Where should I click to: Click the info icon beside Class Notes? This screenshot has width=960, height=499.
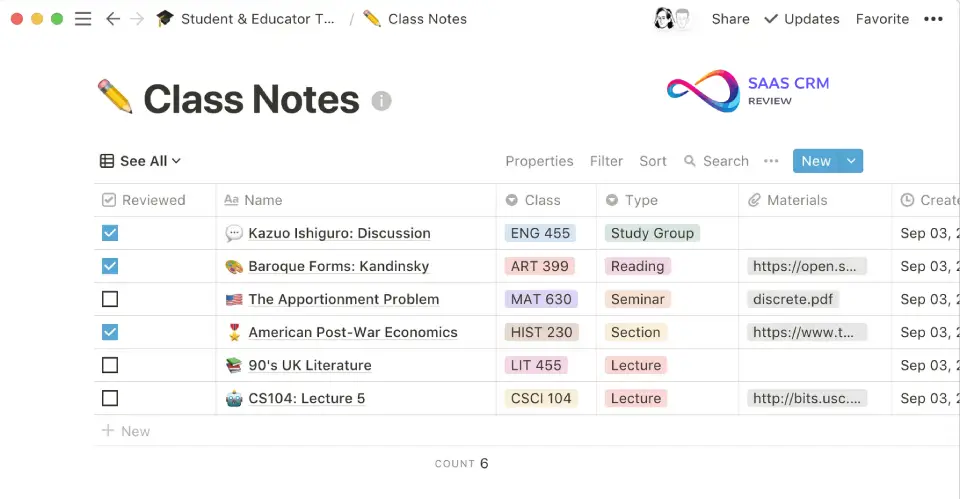pos(381,101)
